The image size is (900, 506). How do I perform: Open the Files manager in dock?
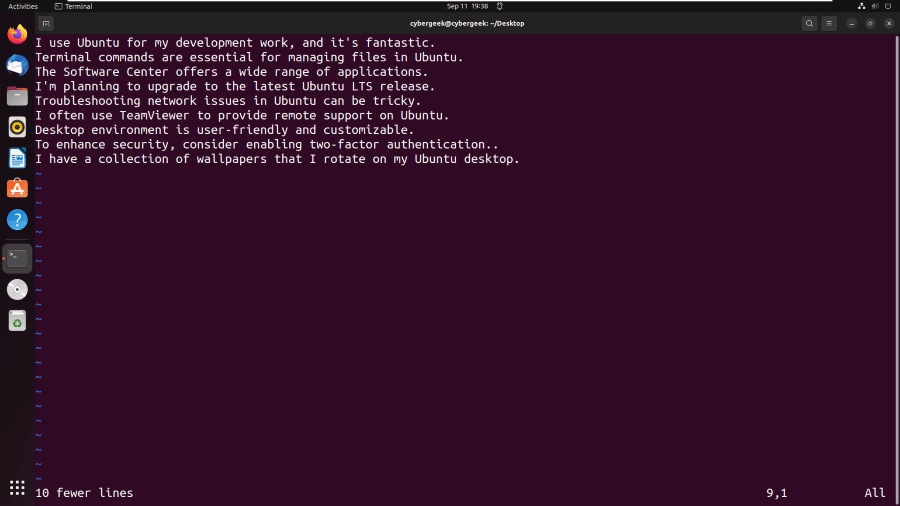[17, 96]
